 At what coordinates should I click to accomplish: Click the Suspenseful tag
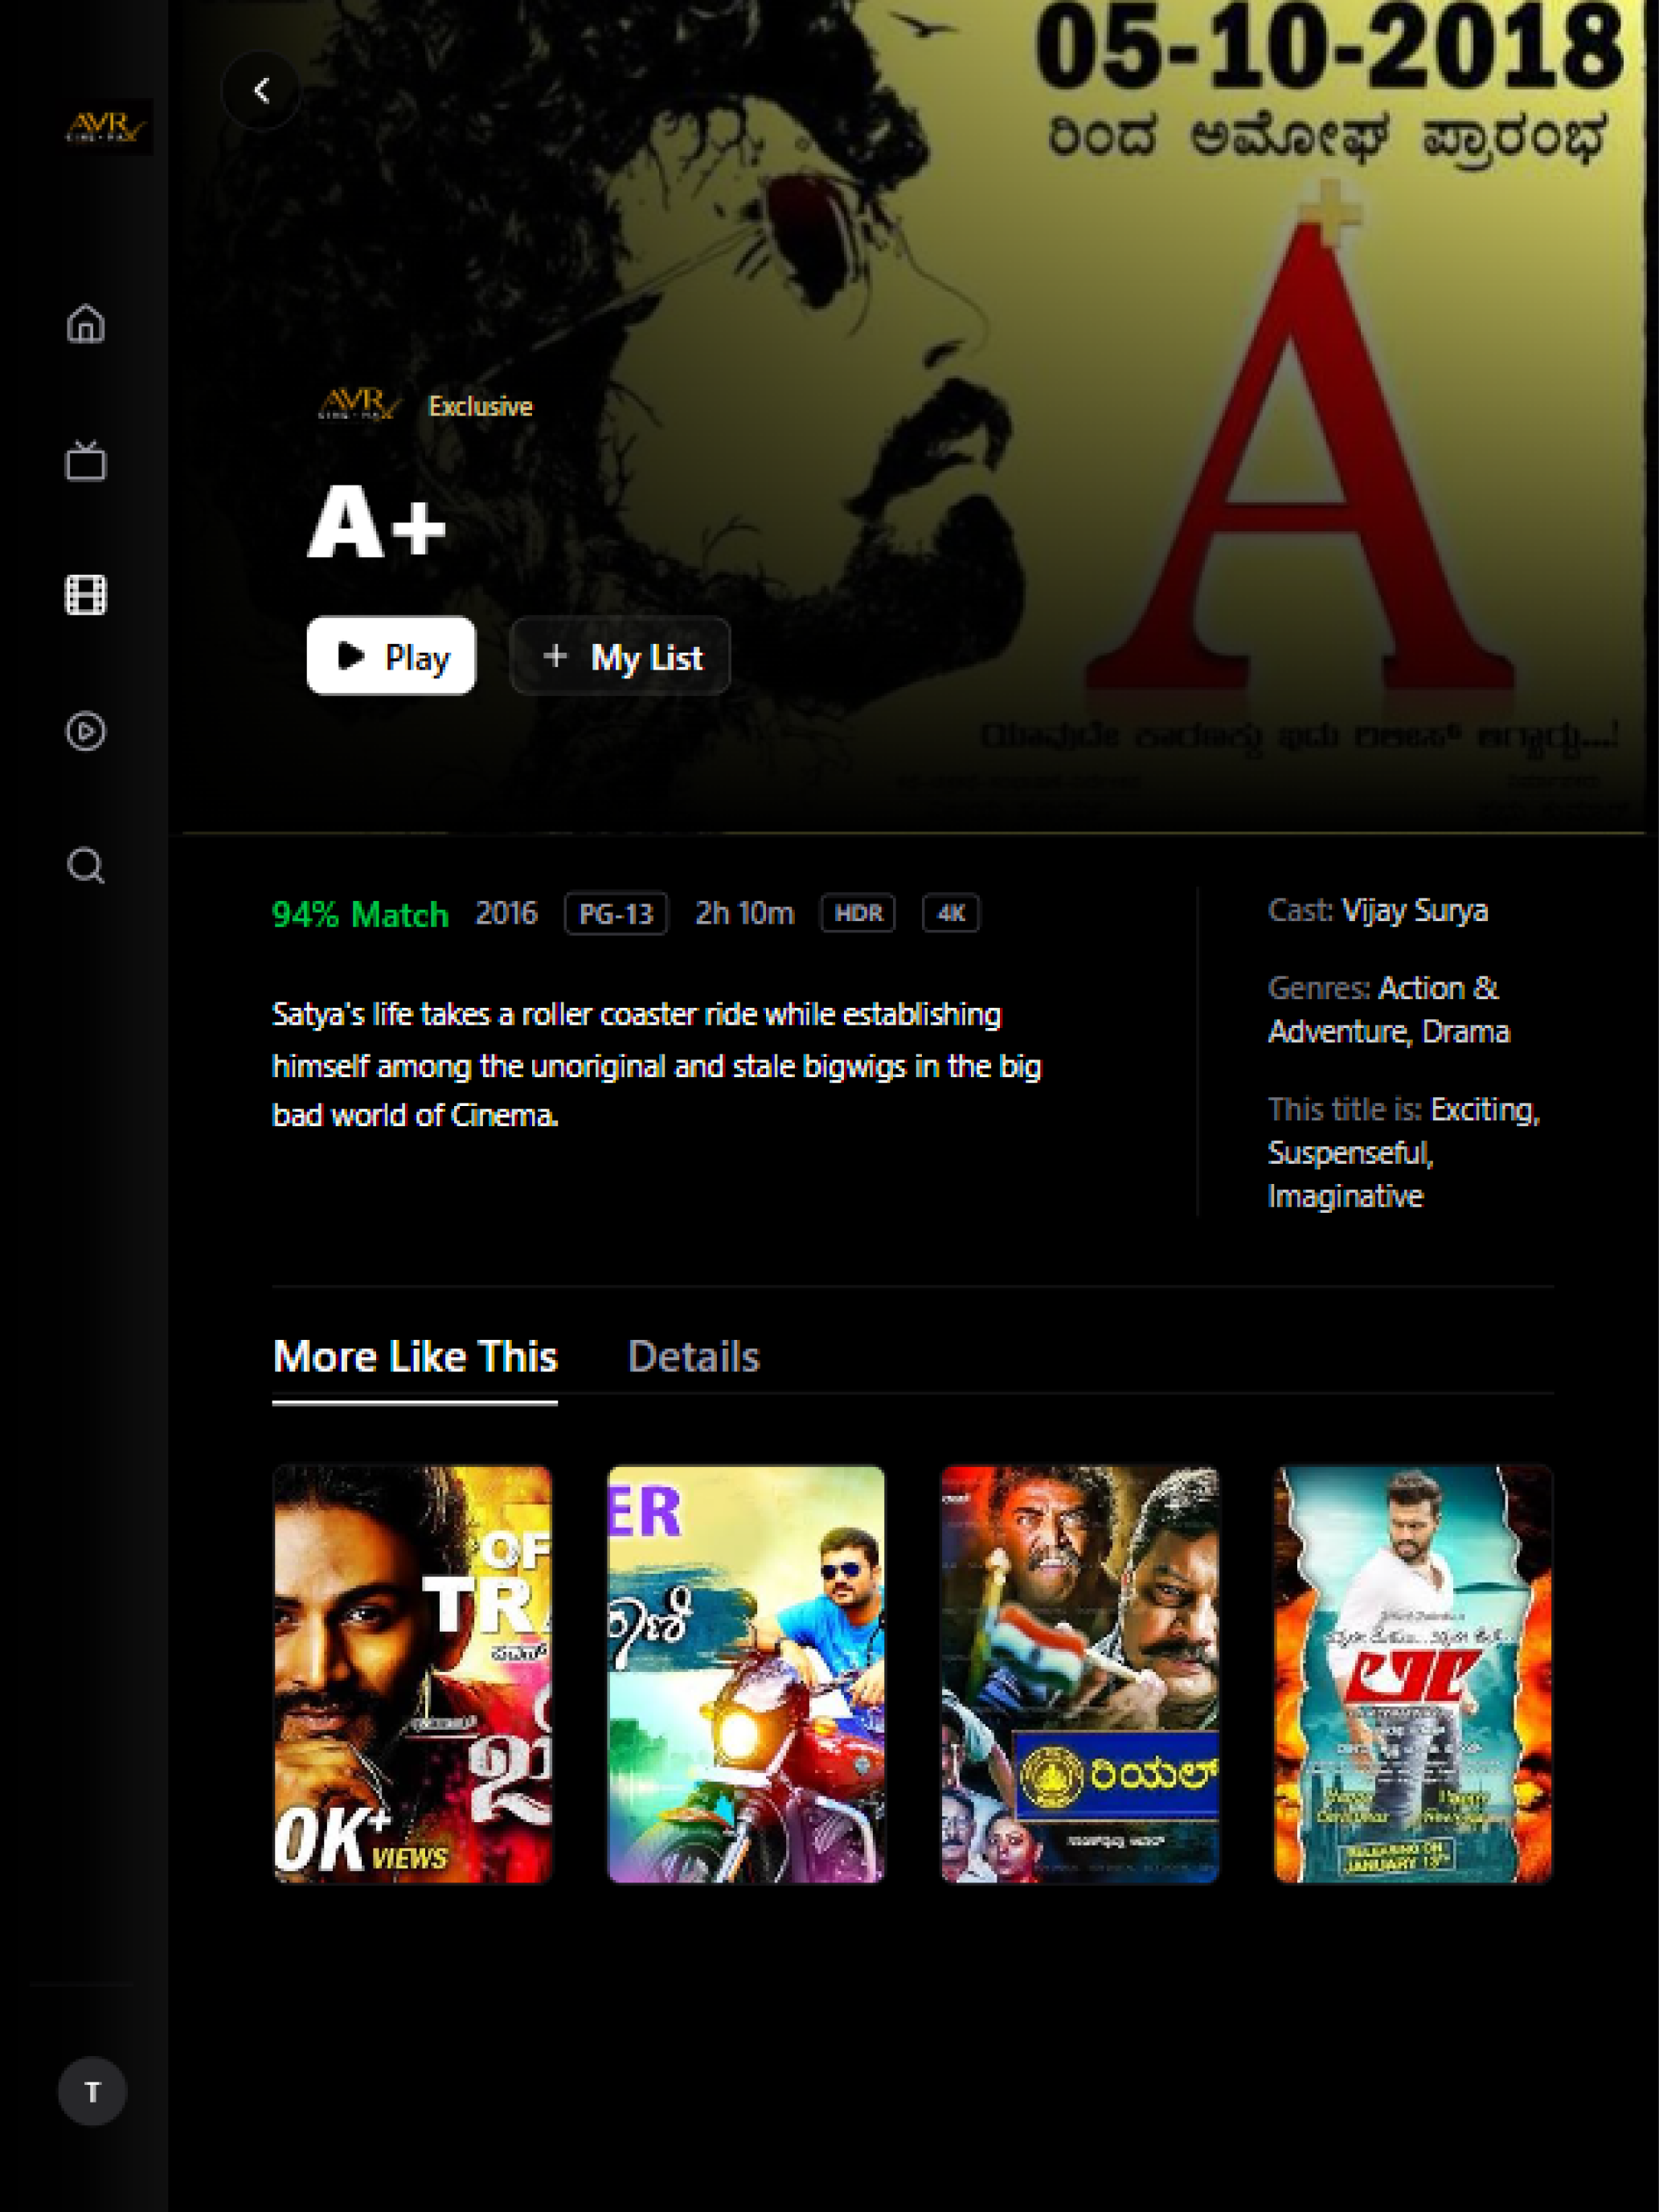point(1350,1153)
